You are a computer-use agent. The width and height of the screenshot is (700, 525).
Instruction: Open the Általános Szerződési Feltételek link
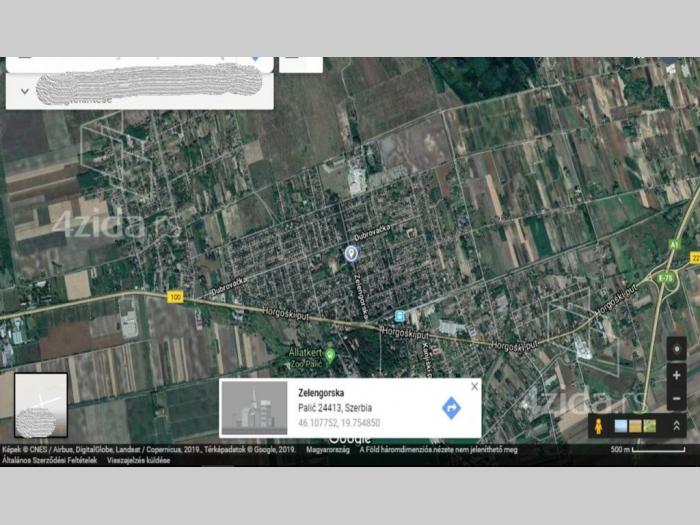(x=49, y=460)
